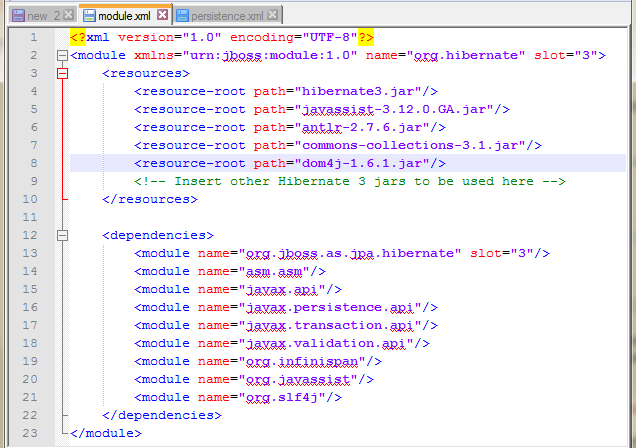Close the module.xml tab
The width and height of the screenshot is (636, 448).
163,15
